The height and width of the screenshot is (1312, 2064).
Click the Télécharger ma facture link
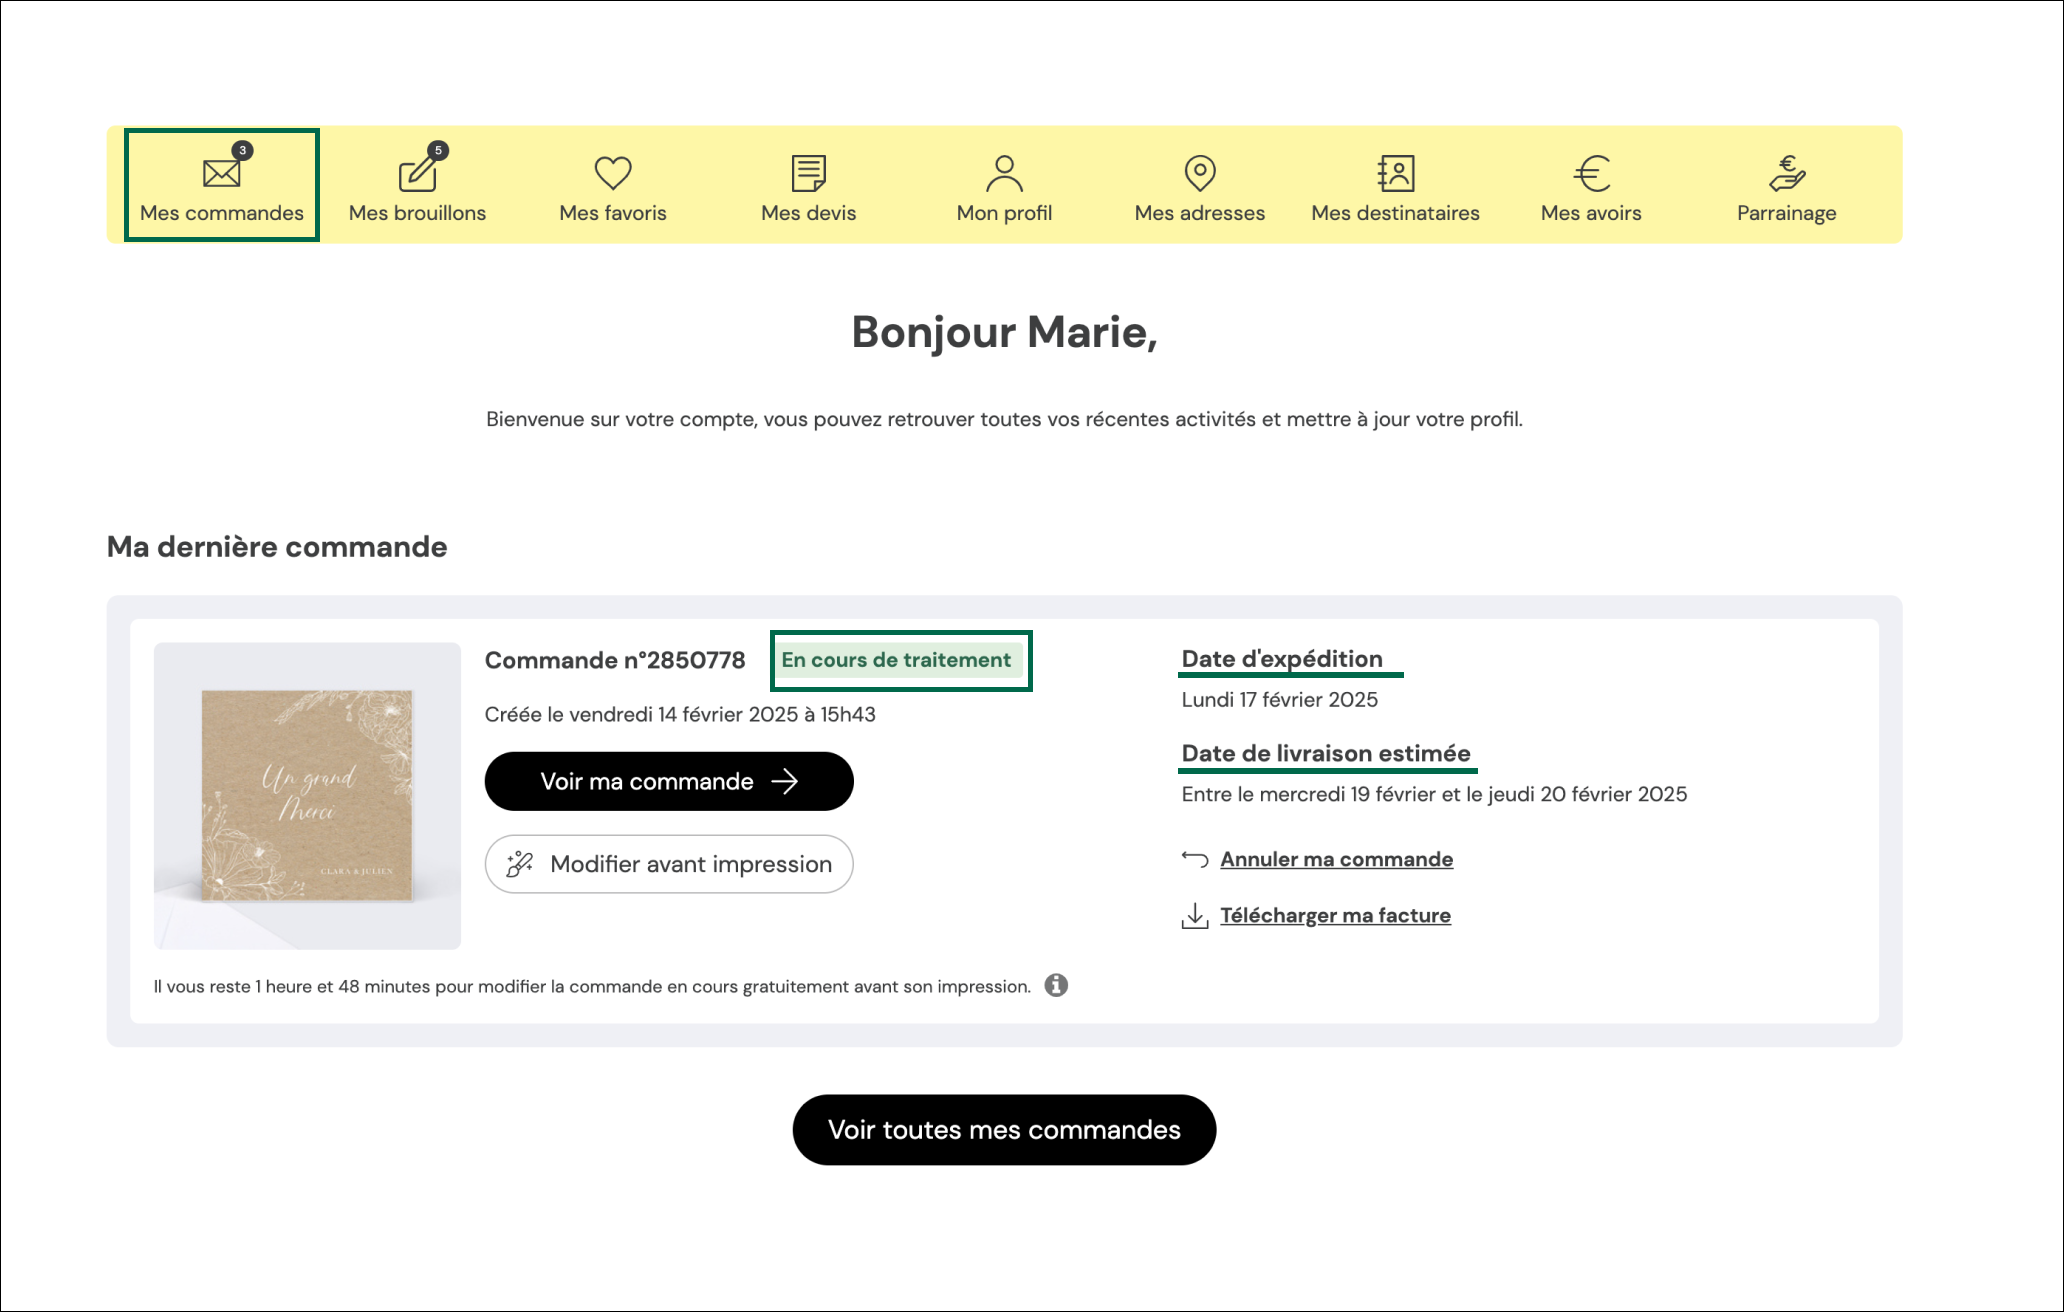(x=1335, y=915)
